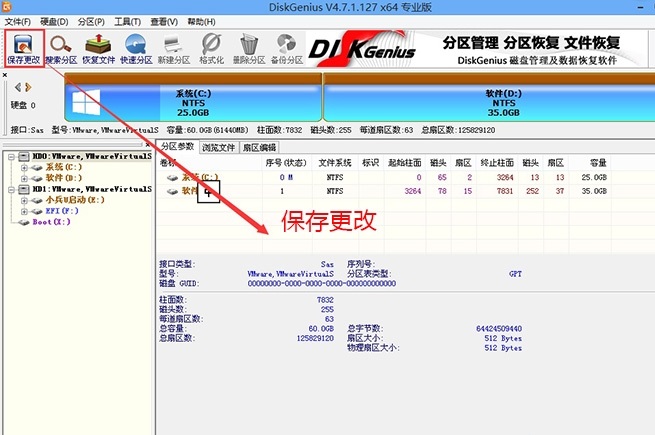Select 软件(D:) in the disk tree
The height and width of the screenshot is (435, 655).
point(64,178)
